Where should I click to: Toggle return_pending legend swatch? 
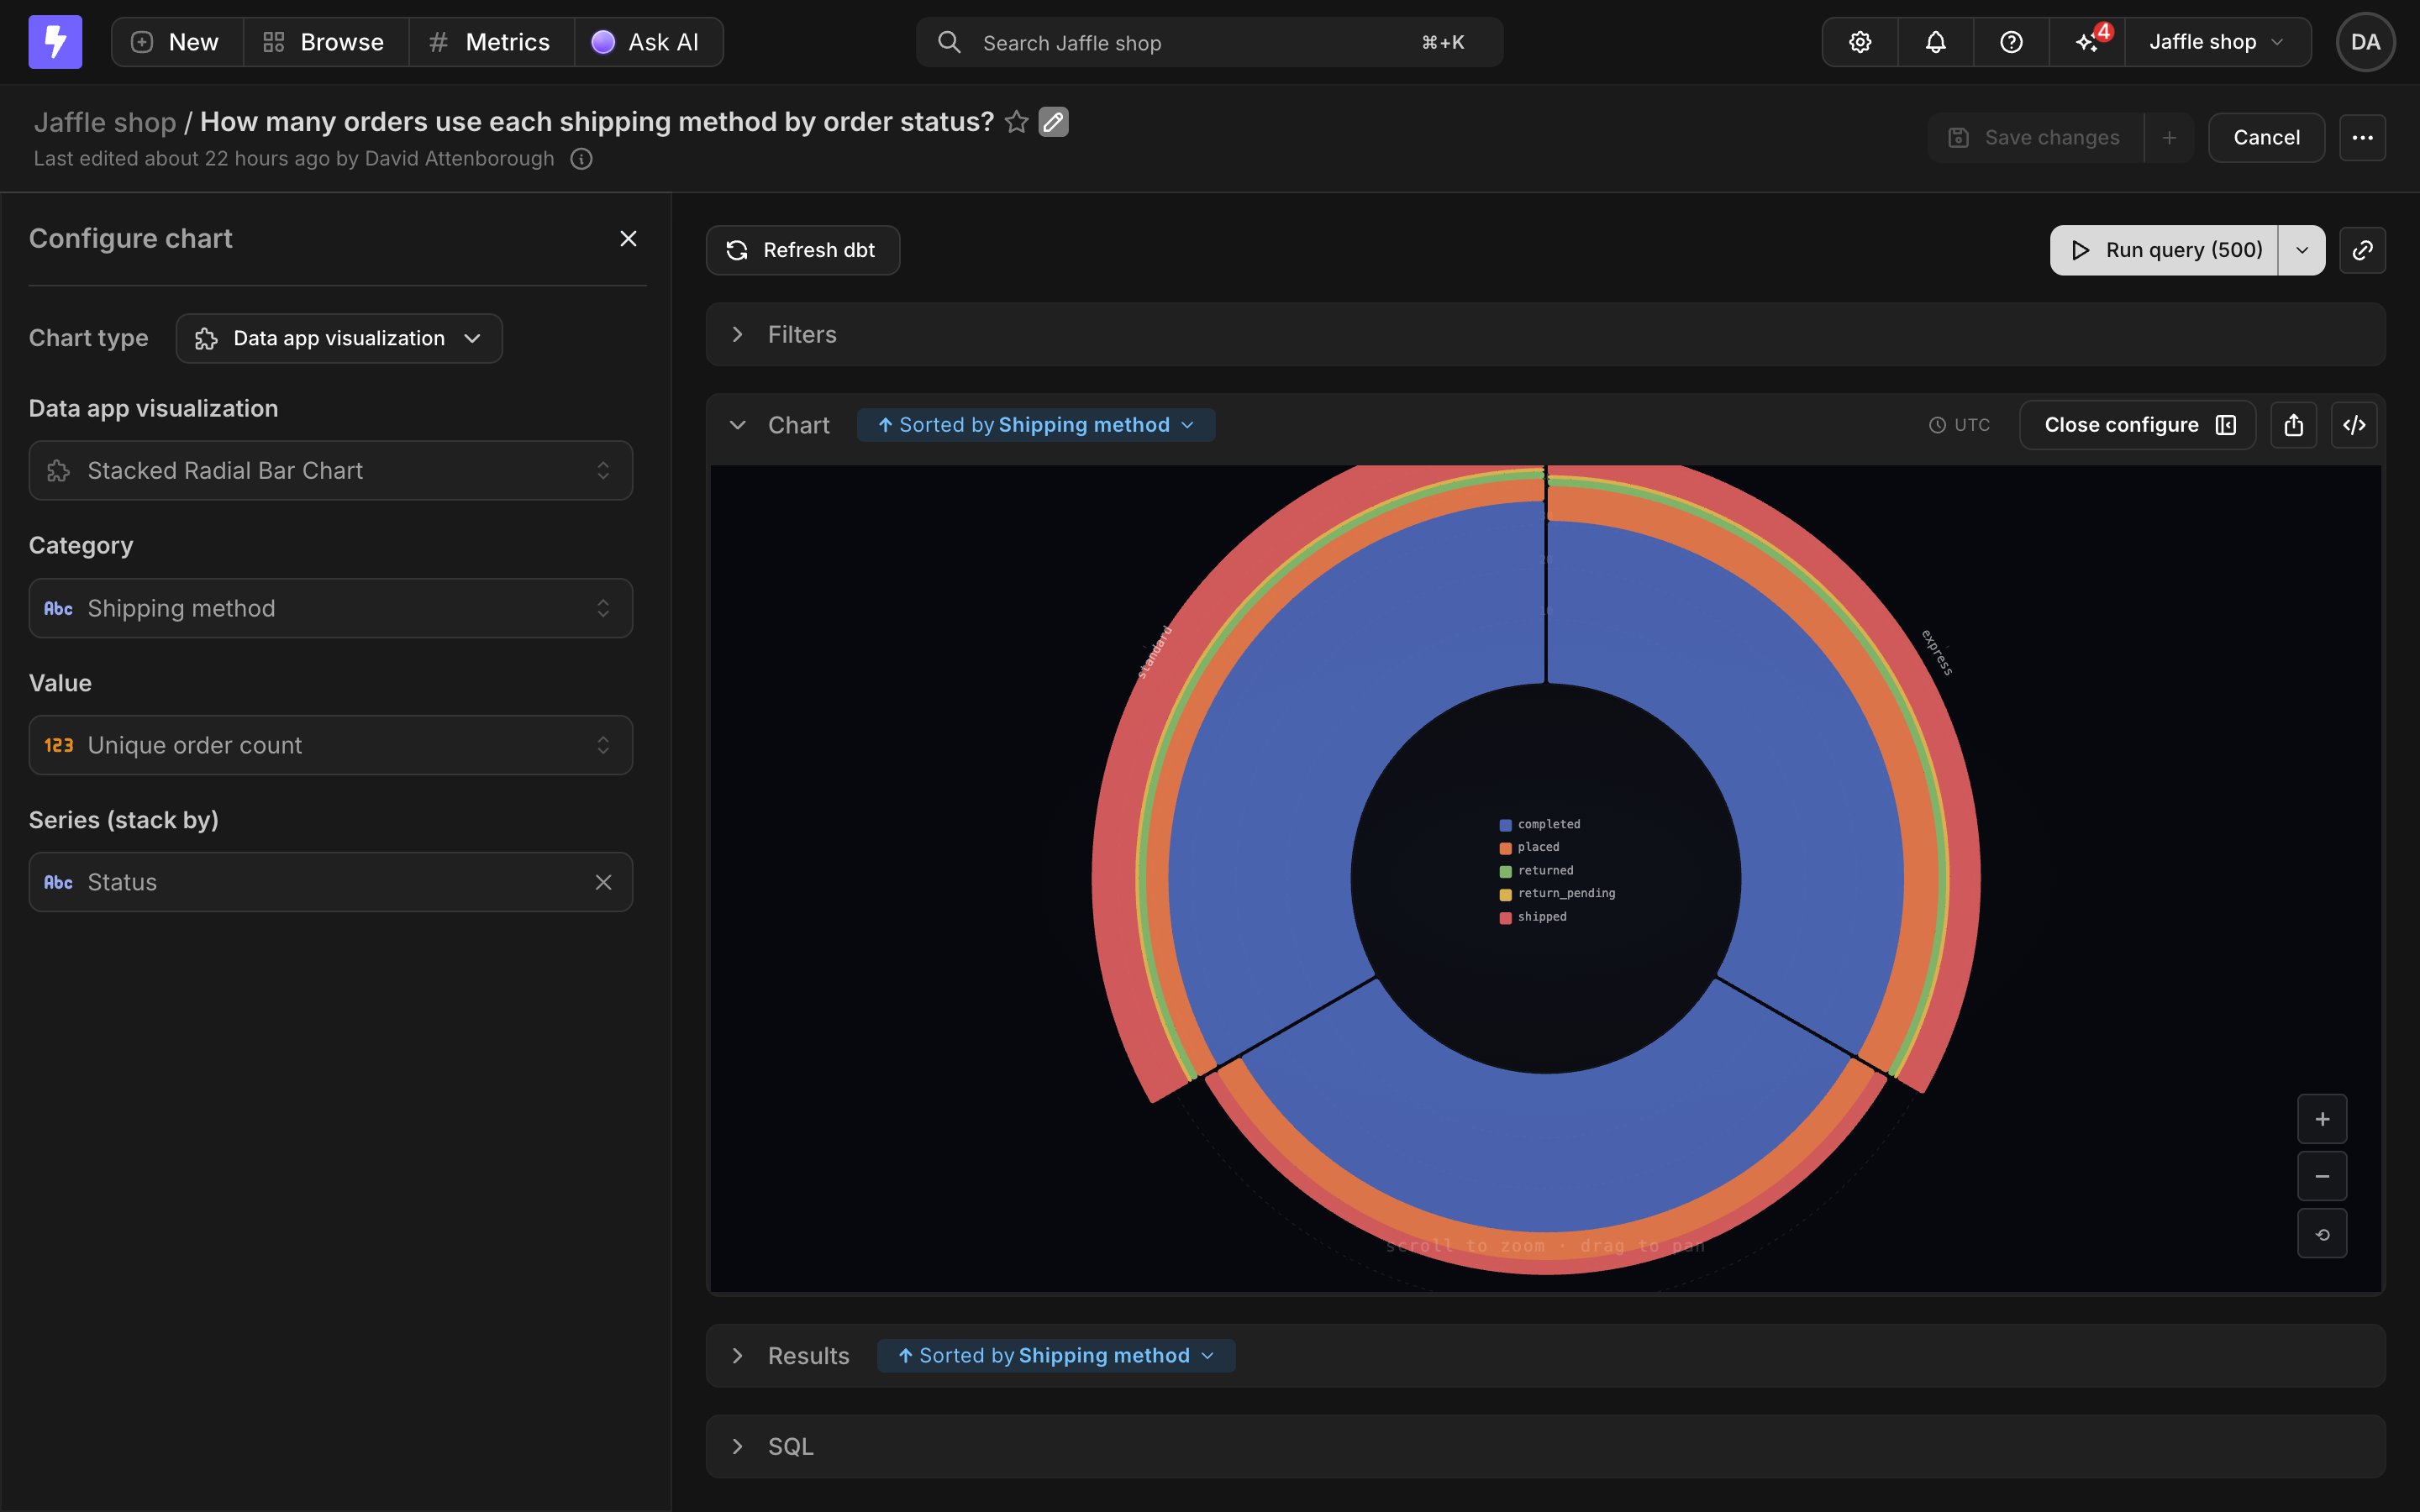coord(1505,894)
